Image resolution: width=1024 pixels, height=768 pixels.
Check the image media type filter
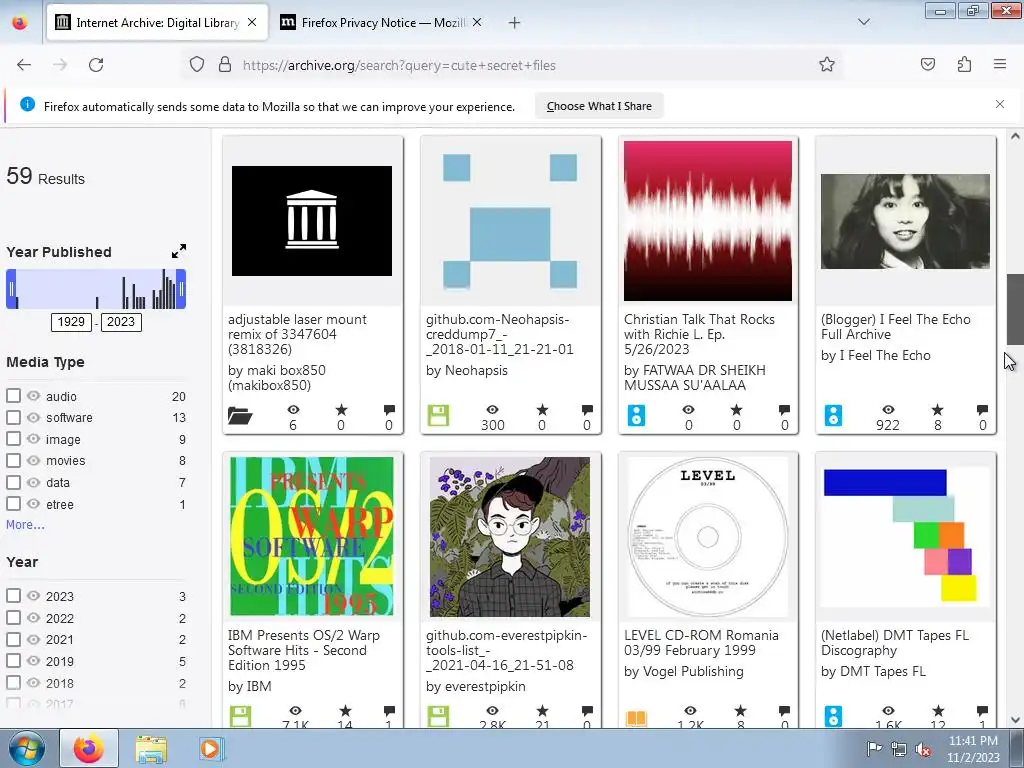pos(13,439)
